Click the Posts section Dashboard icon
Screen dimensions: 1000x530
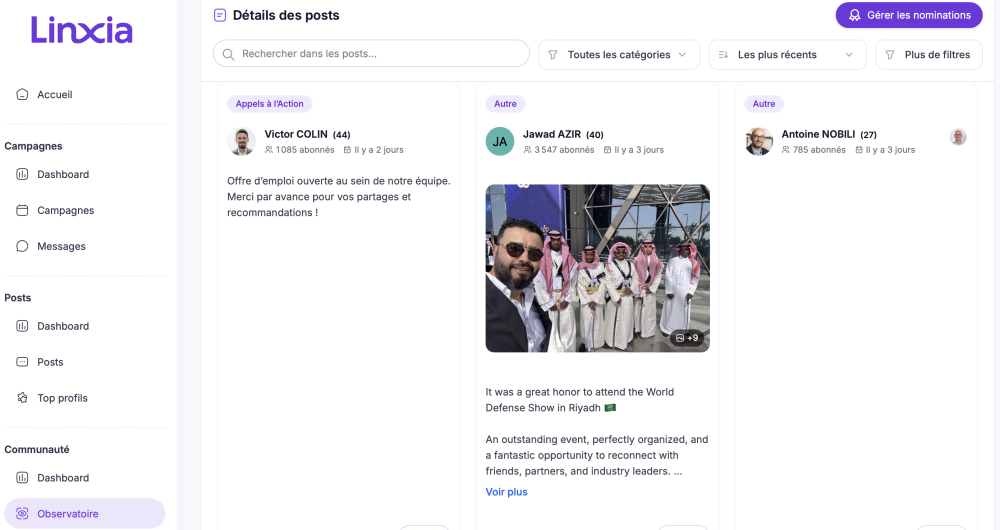22,326
